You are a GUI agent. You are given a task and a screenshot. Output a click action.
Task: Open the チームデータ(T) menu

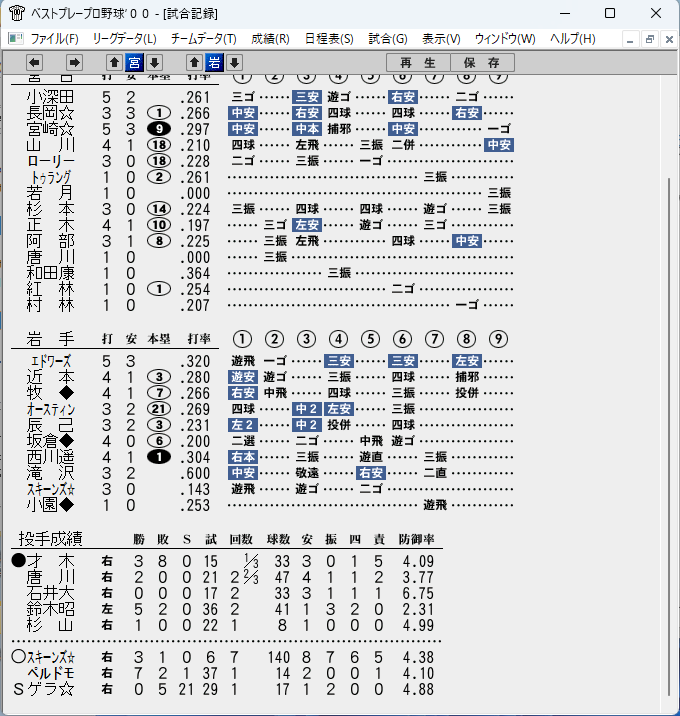[x=204, y=39]
